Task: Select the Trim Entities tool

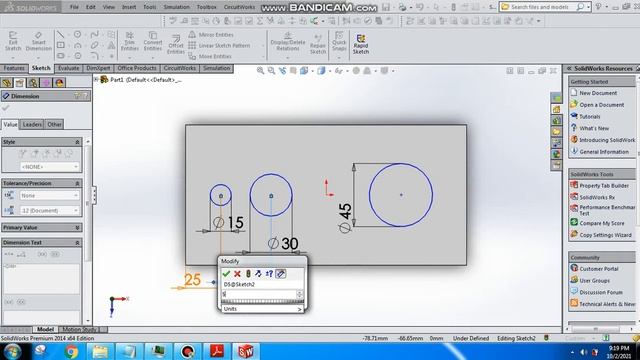Action: 130,41
